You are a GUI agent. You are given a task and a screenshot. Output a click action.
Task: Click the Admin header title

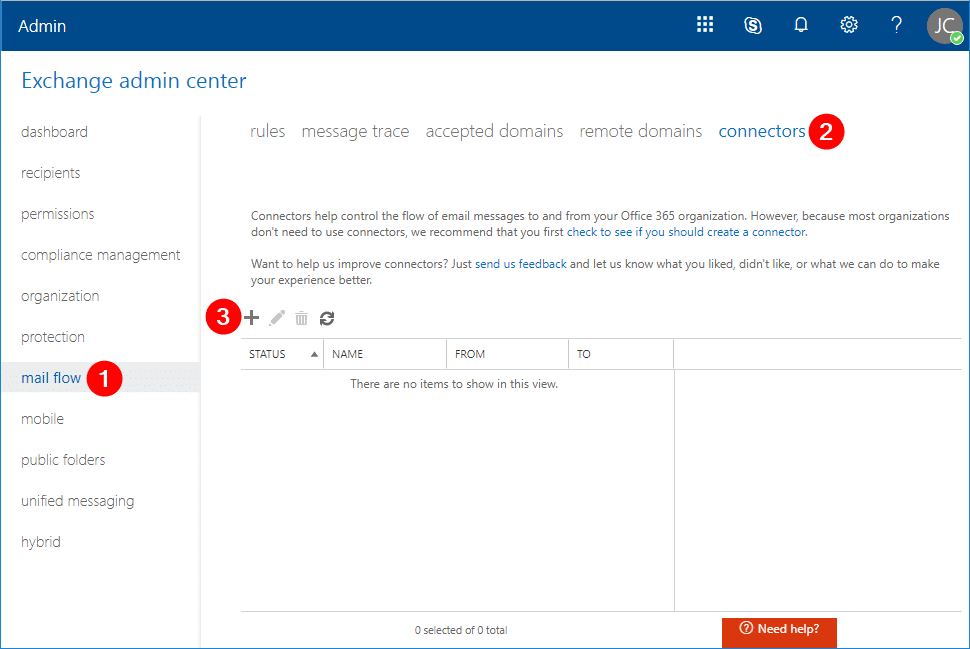(x=42, y=26)
